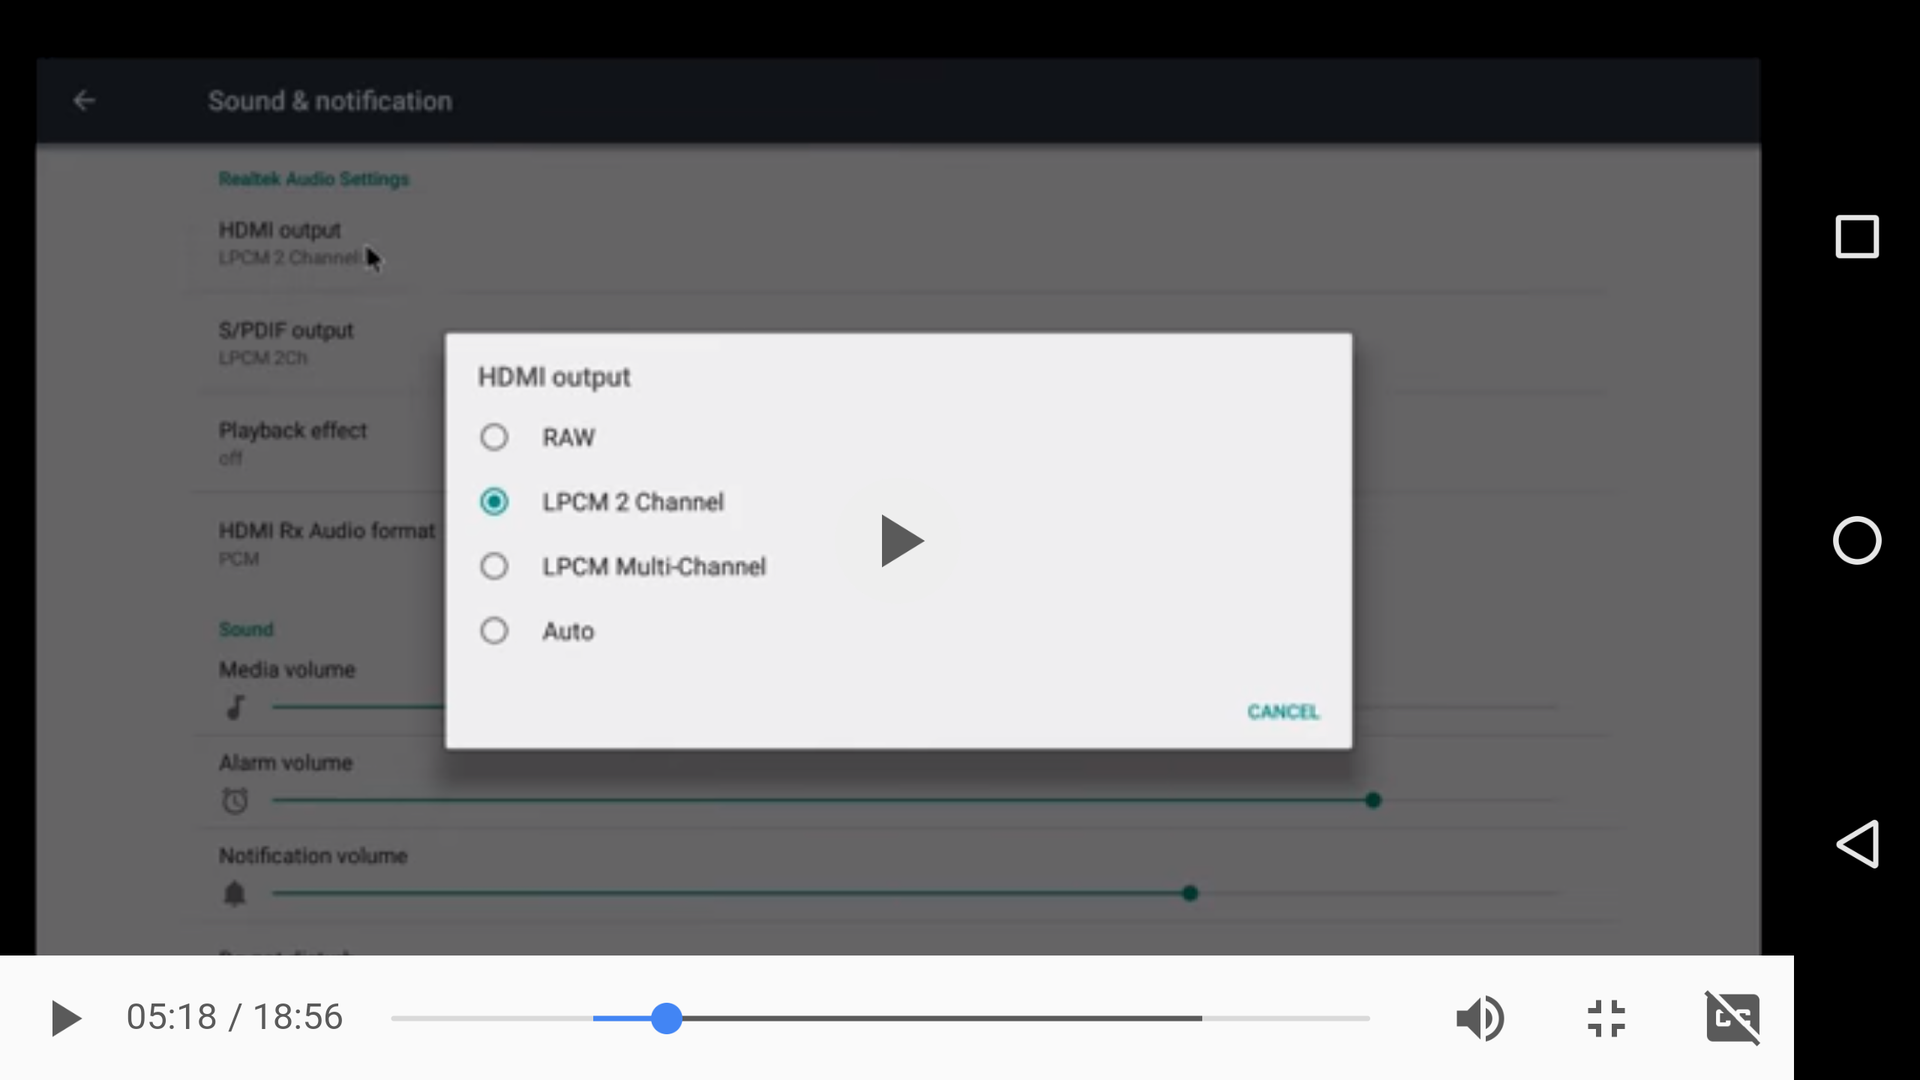
Task: Exit fullscreen with the shrink icon
Action: coord(1606,1018)
